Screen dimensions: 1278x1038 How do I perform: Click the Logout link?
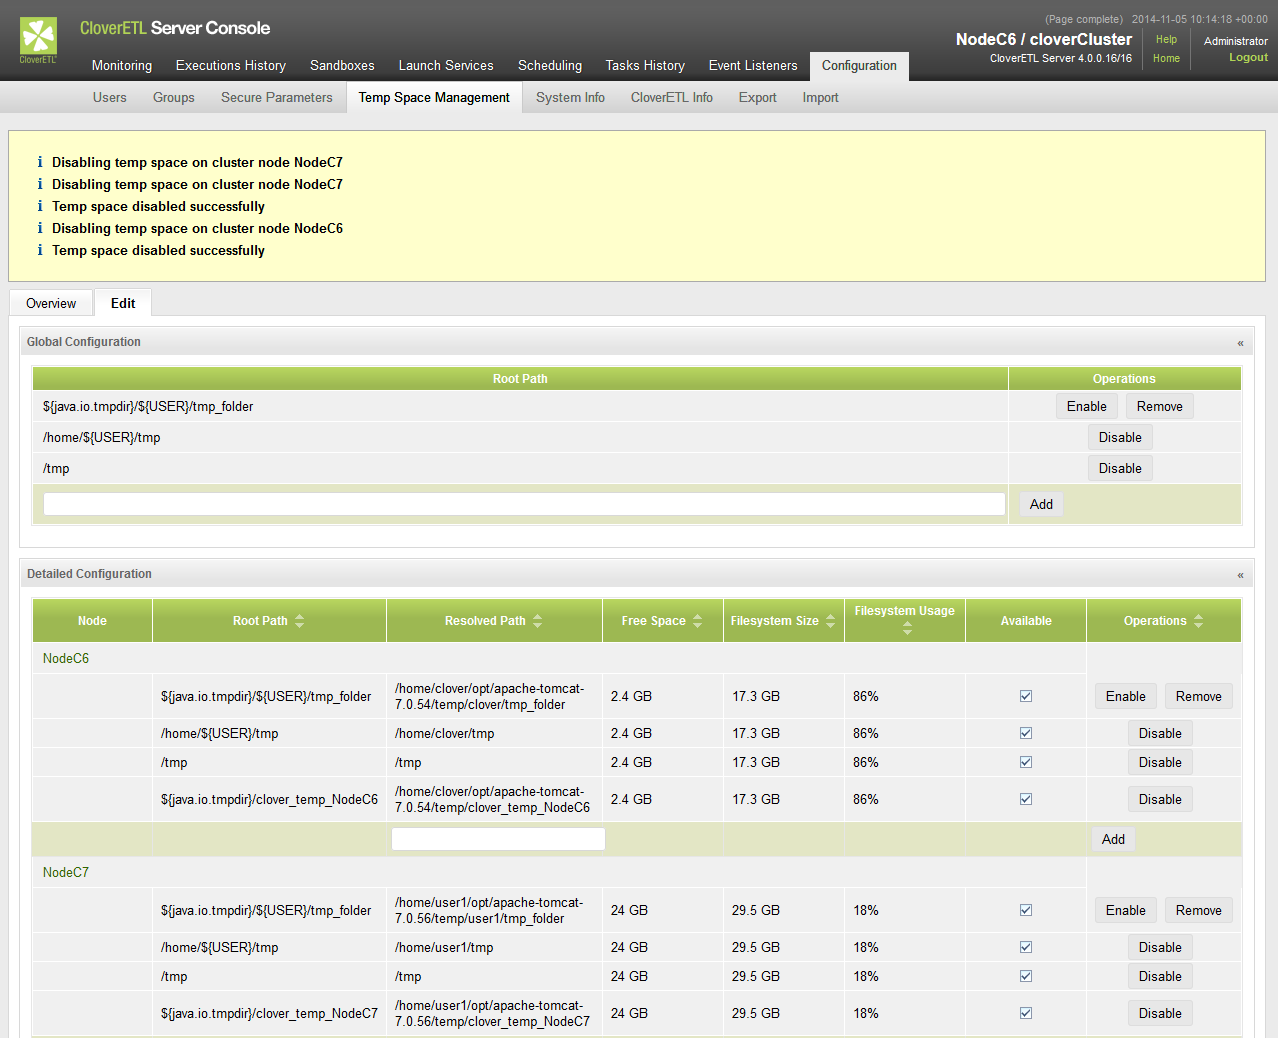point(1248,58)
